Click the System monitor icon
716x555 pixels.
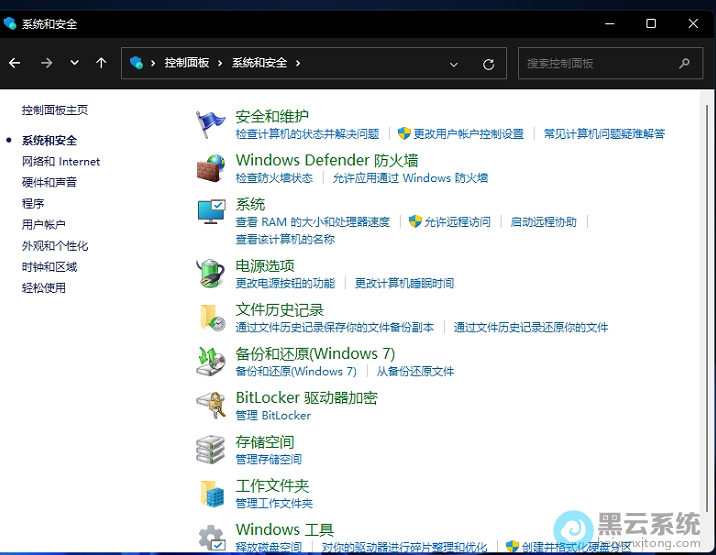(211, 212)
